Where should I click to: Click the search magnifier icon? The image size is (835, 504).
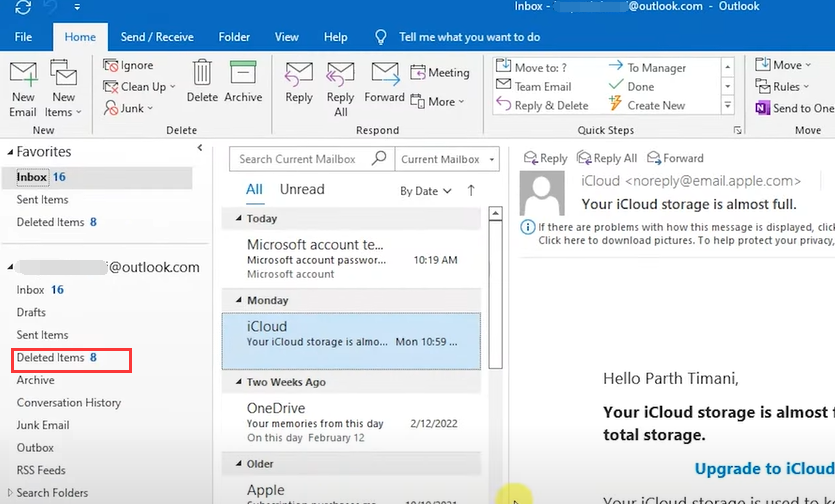click(379, 158)
